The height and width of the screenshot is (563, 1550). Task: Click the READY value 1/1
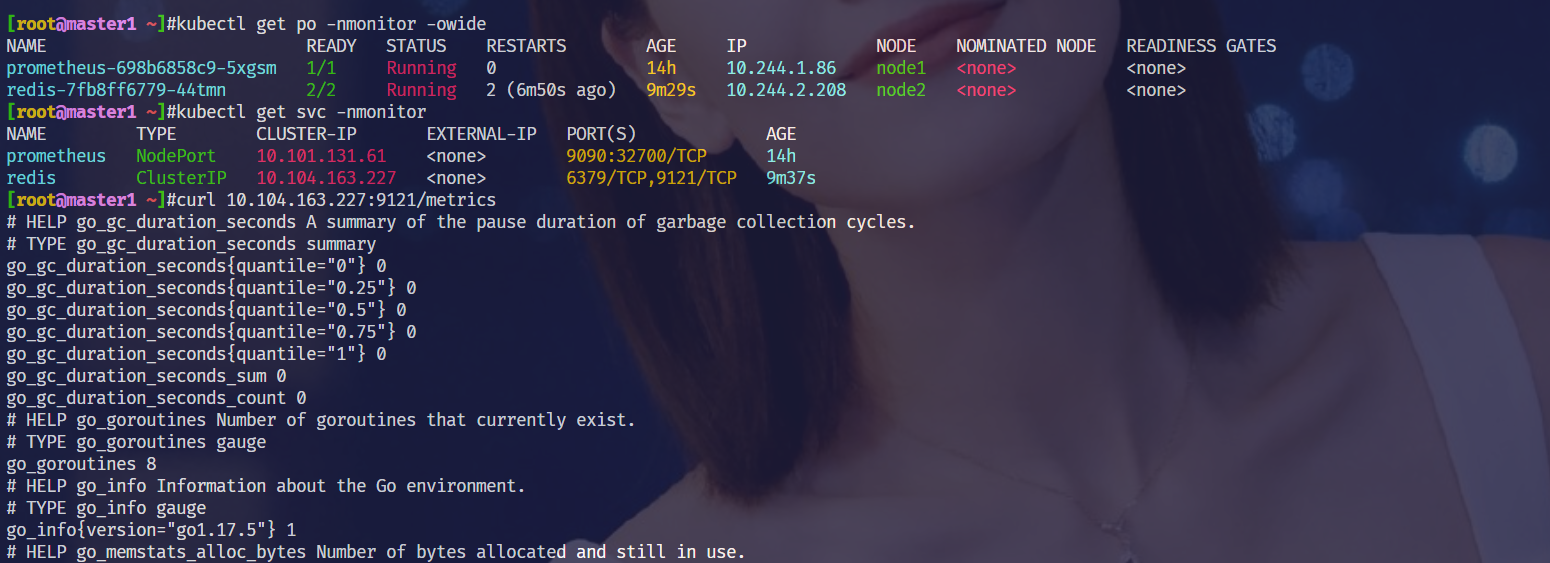(321, 68)
